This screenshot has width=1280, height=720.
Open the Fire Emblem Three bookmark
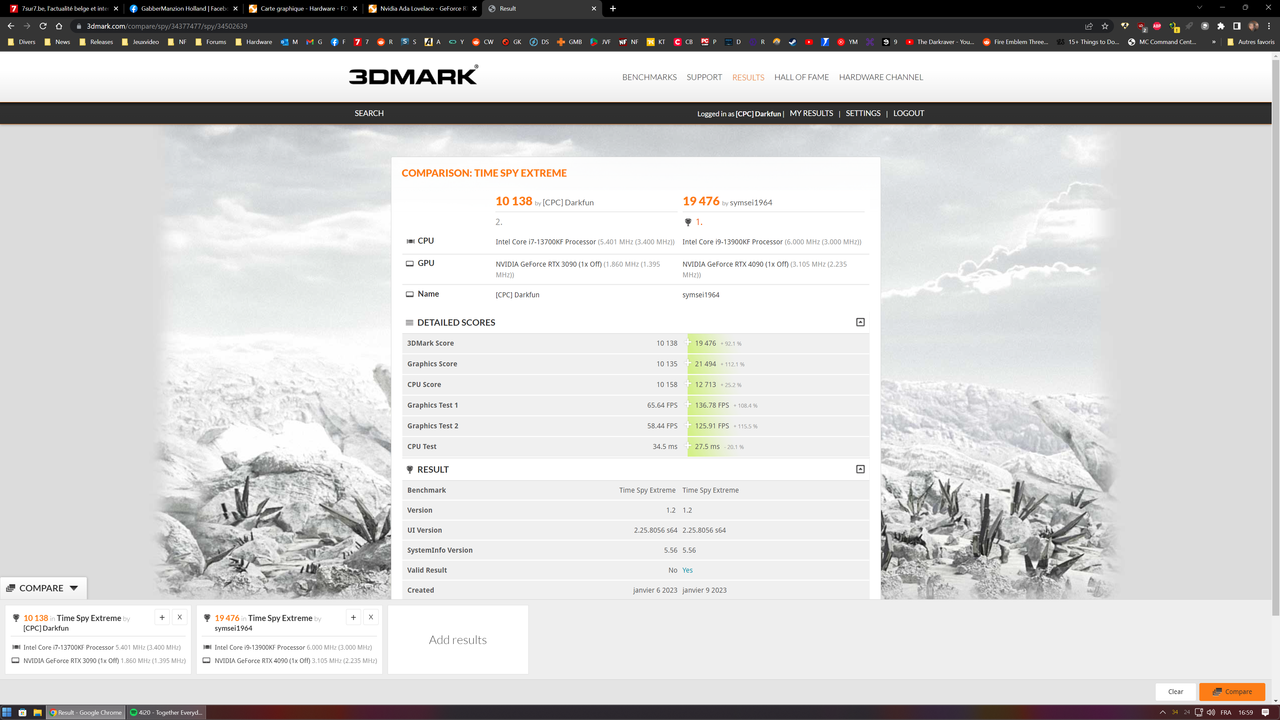1015,42
